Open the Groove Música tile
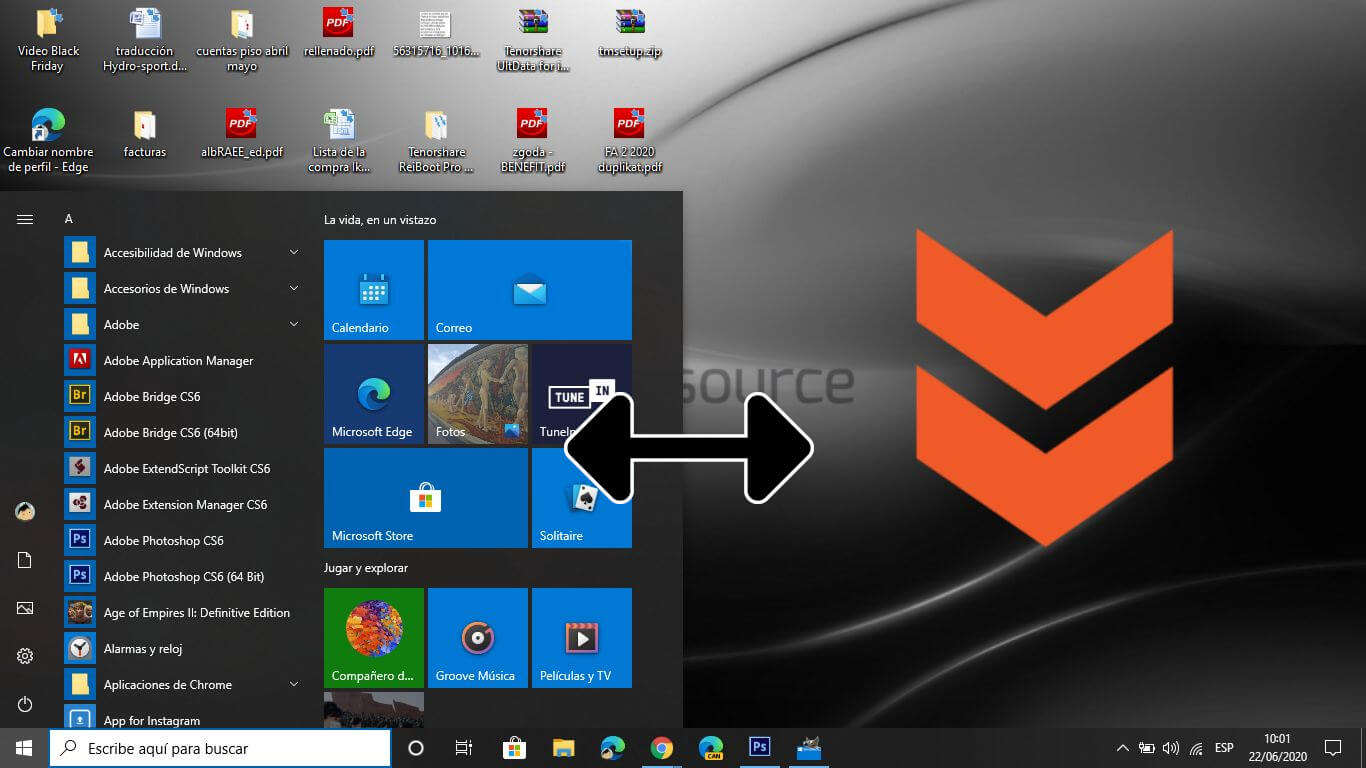 pos(478,638)
